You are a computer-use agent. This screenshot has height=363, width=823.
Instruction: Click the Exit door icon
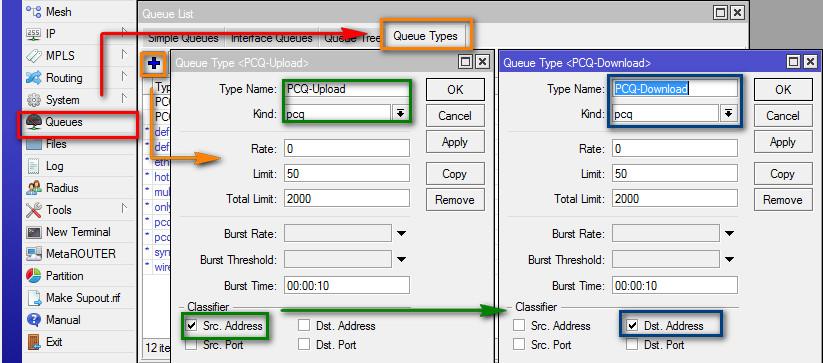(x=34, y=342)
